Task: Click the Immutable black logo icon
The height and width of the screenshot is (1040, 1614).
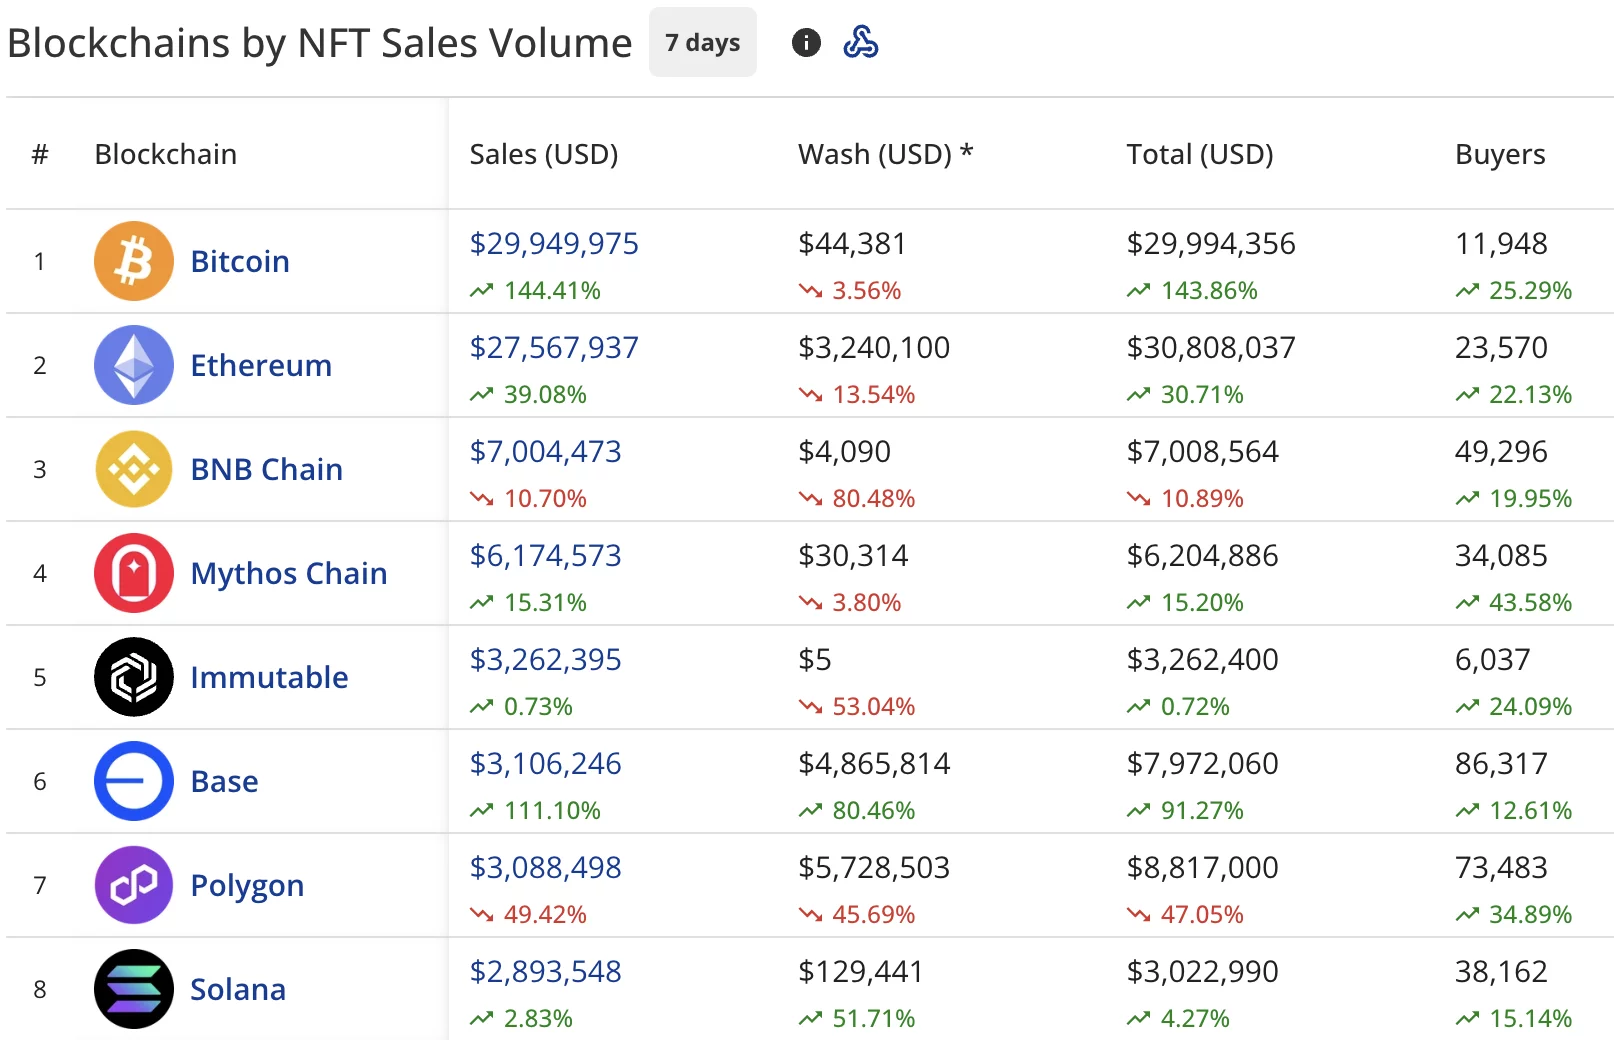Action: pos(133,677)
